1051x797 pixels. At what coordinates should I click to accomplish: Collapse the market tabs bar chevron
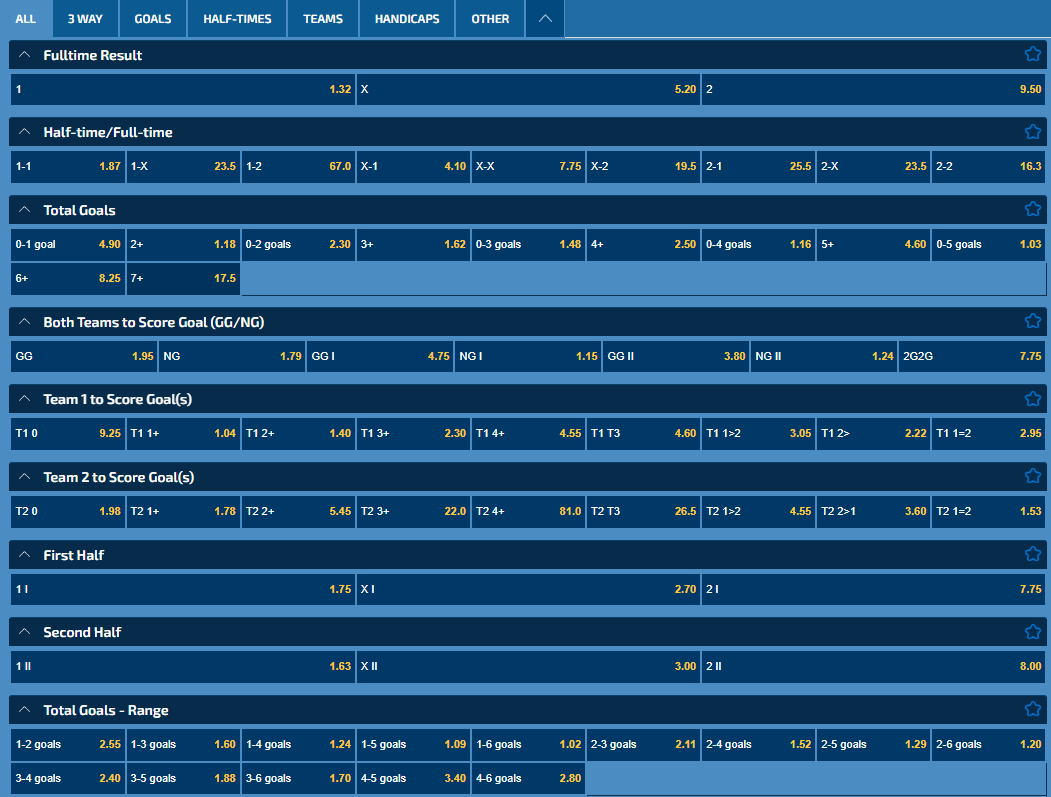point(545,19)
